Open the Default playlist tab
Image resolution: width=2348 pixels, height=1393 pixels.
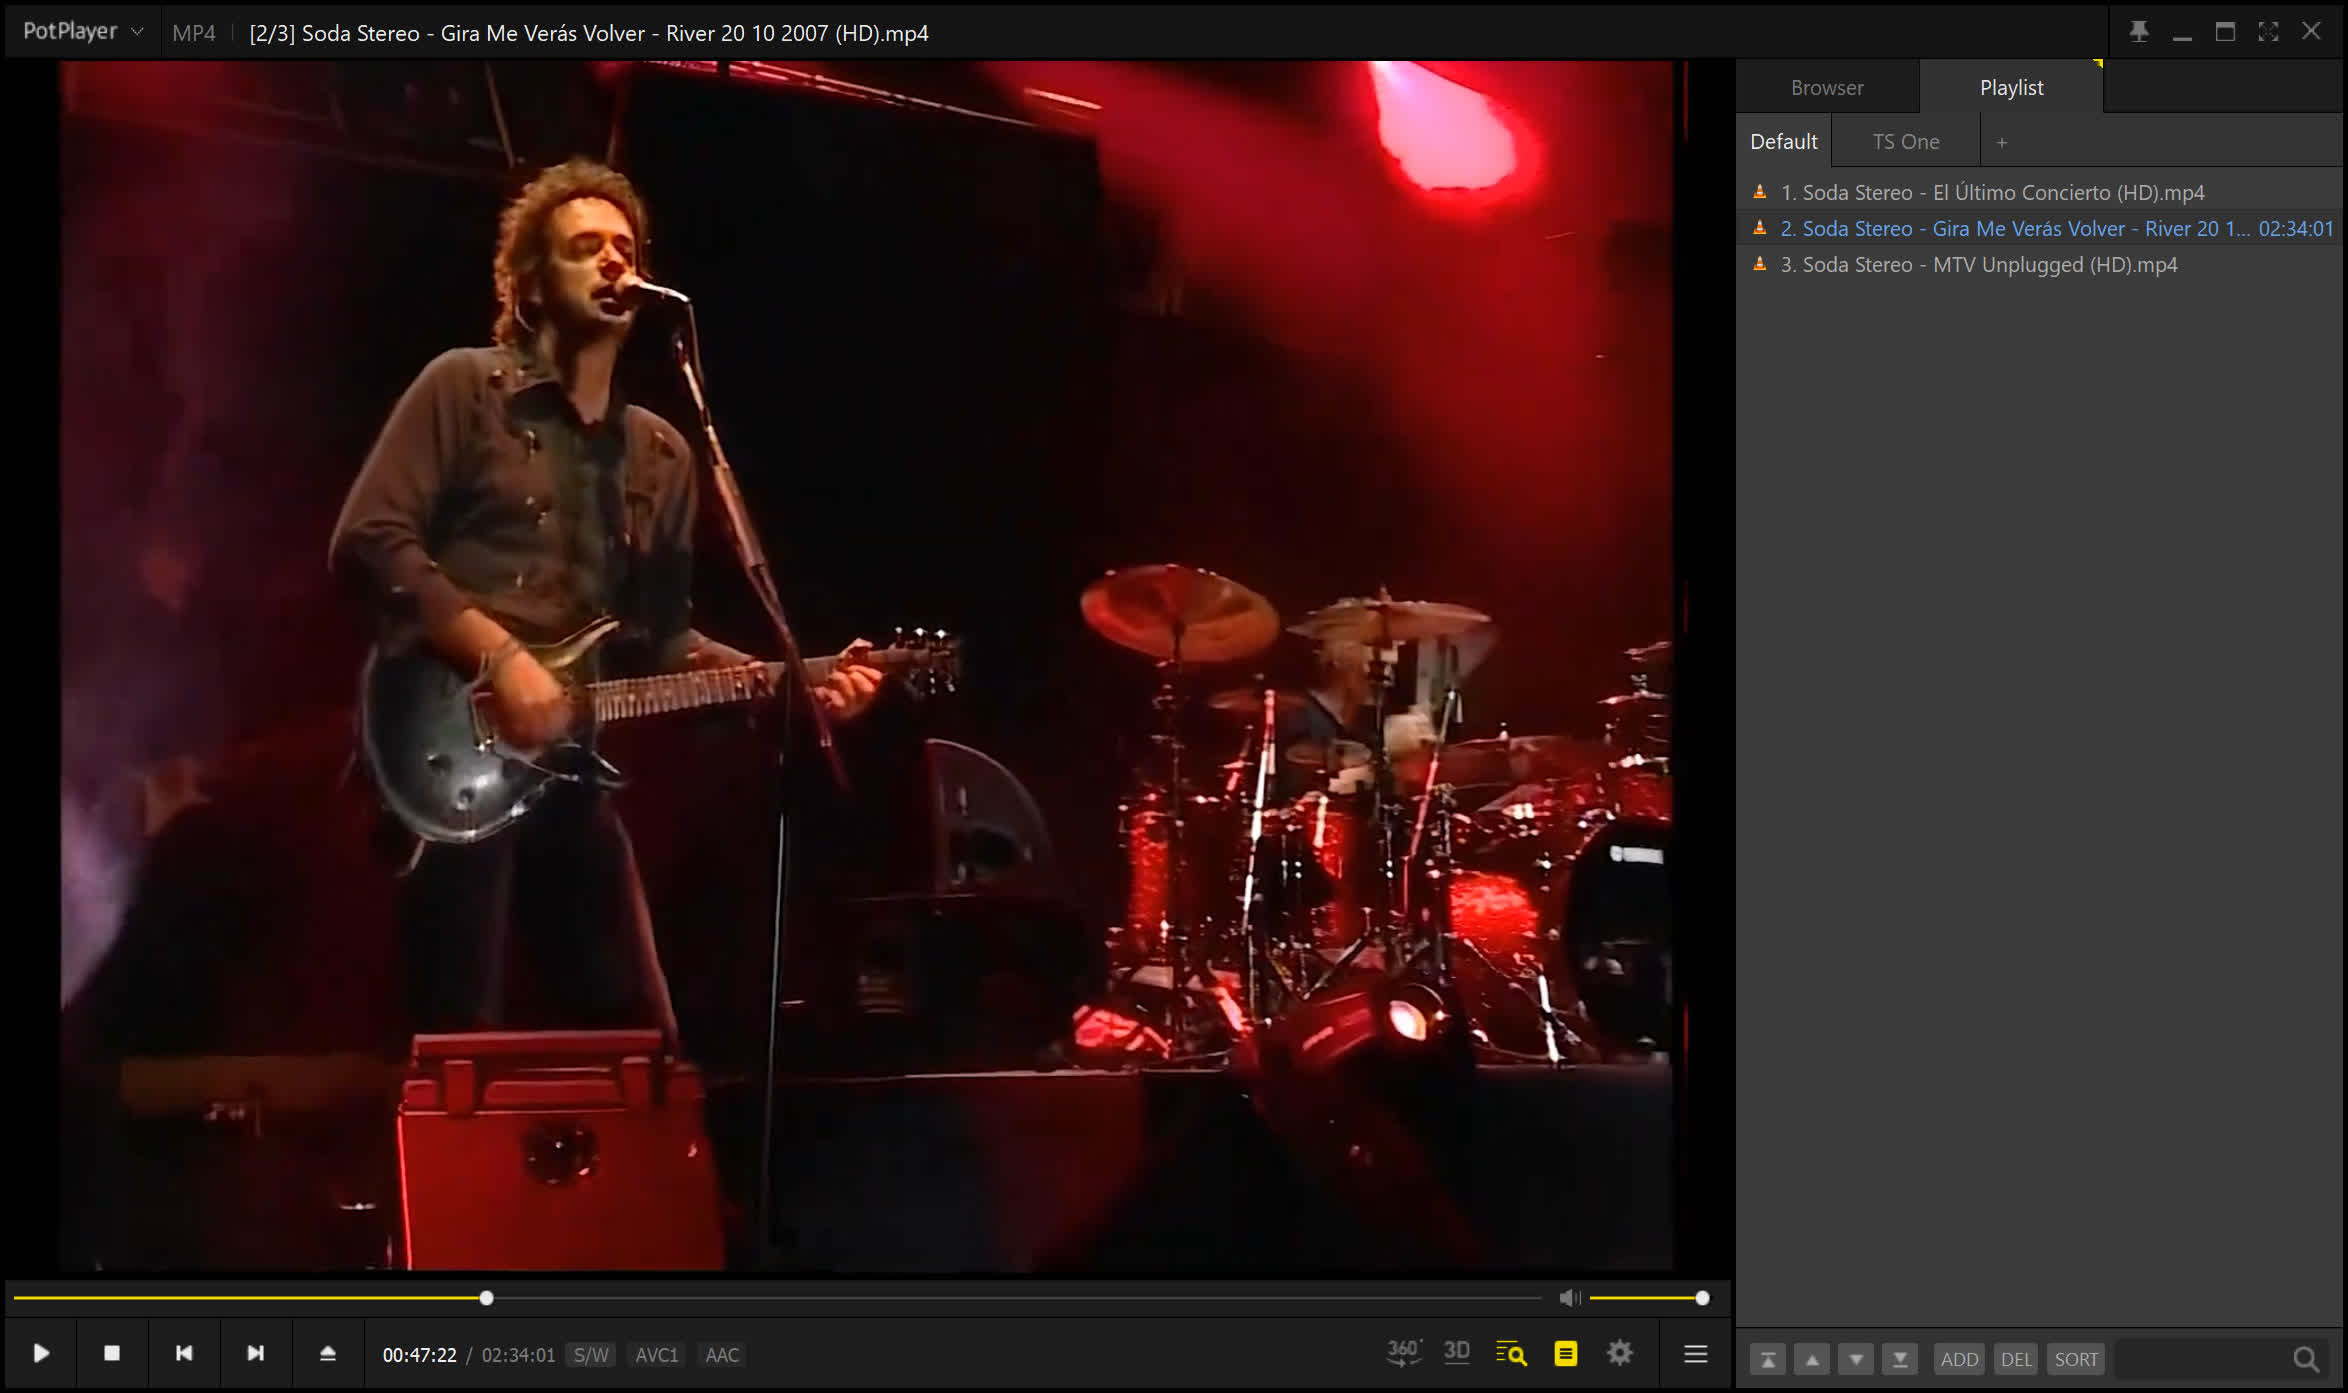[x=1783, y=141]
